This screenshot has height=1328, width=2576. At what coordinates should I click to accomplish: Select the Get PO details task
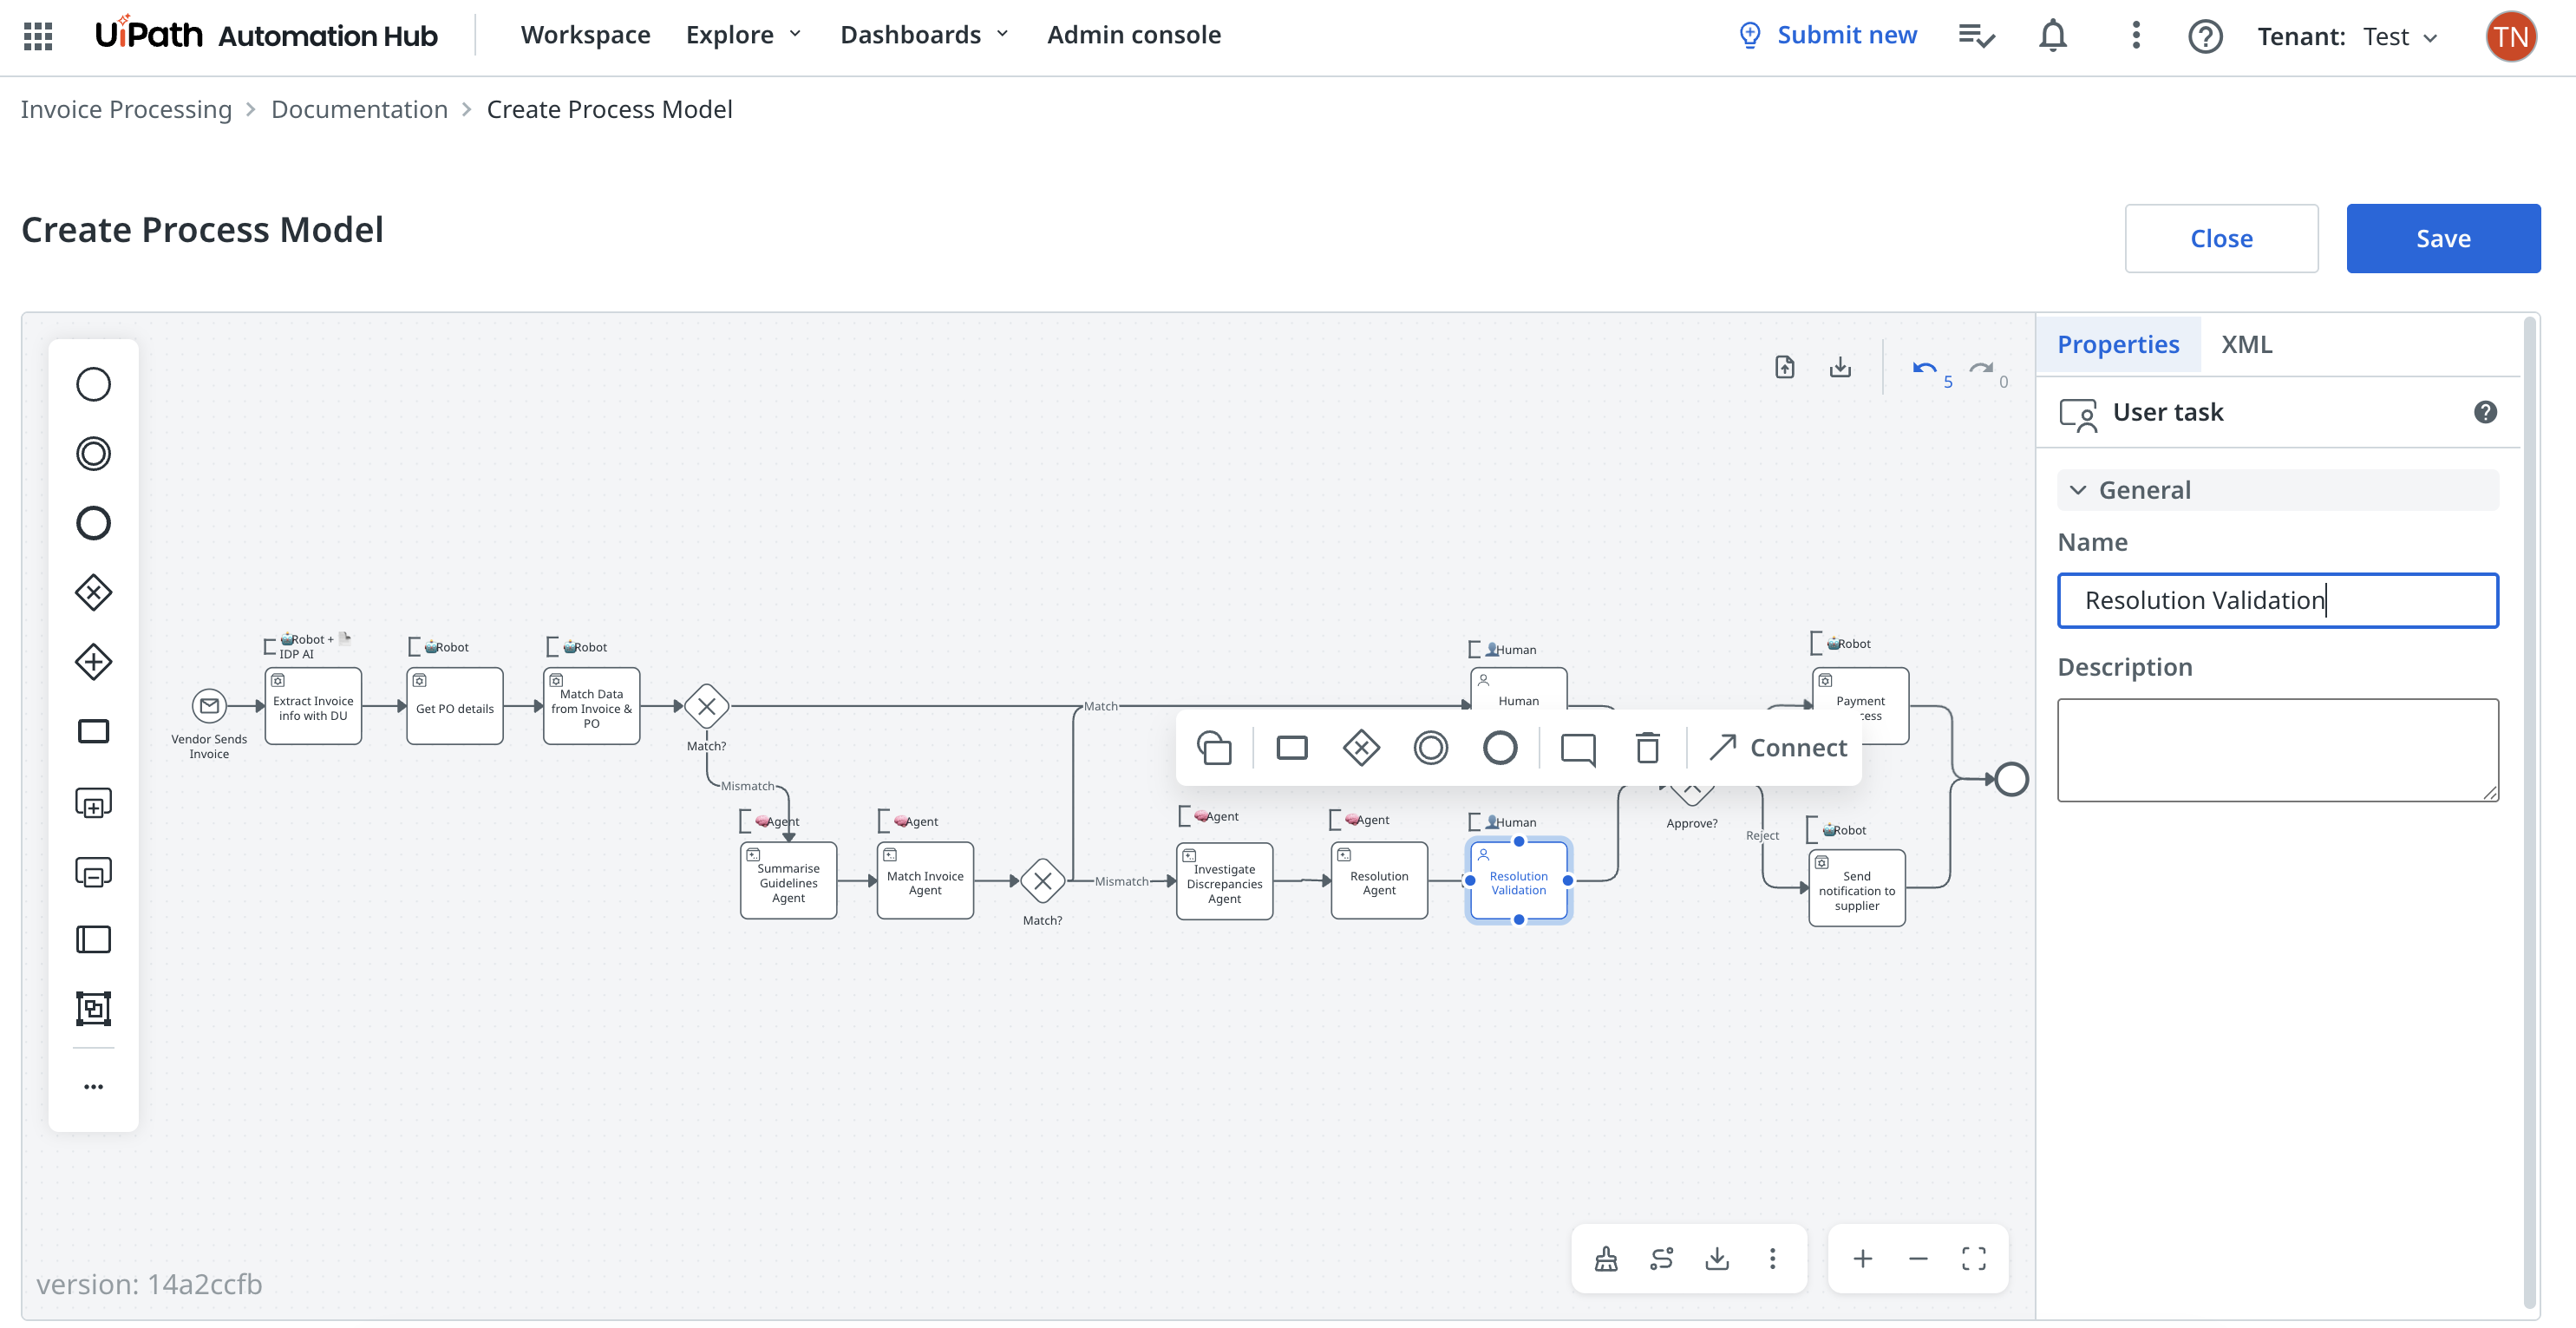[454, 706]
